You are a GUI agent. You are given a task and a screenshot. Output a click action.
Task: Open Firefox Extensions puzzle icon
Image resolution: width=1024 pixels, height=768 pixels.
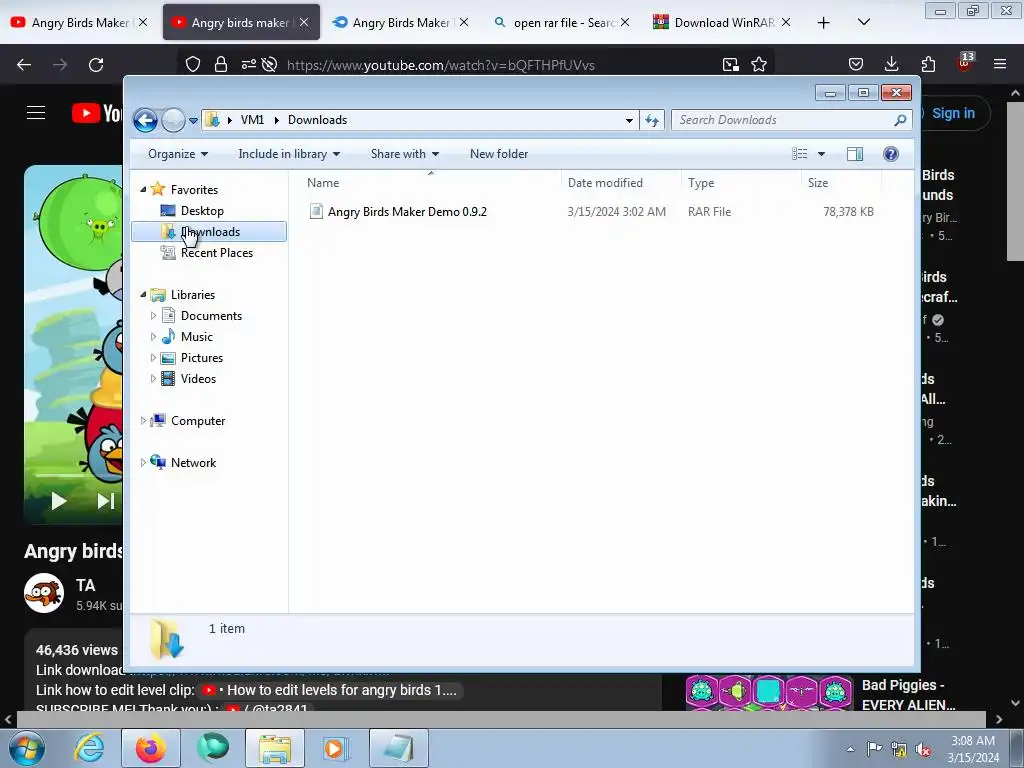pos(928,64)
